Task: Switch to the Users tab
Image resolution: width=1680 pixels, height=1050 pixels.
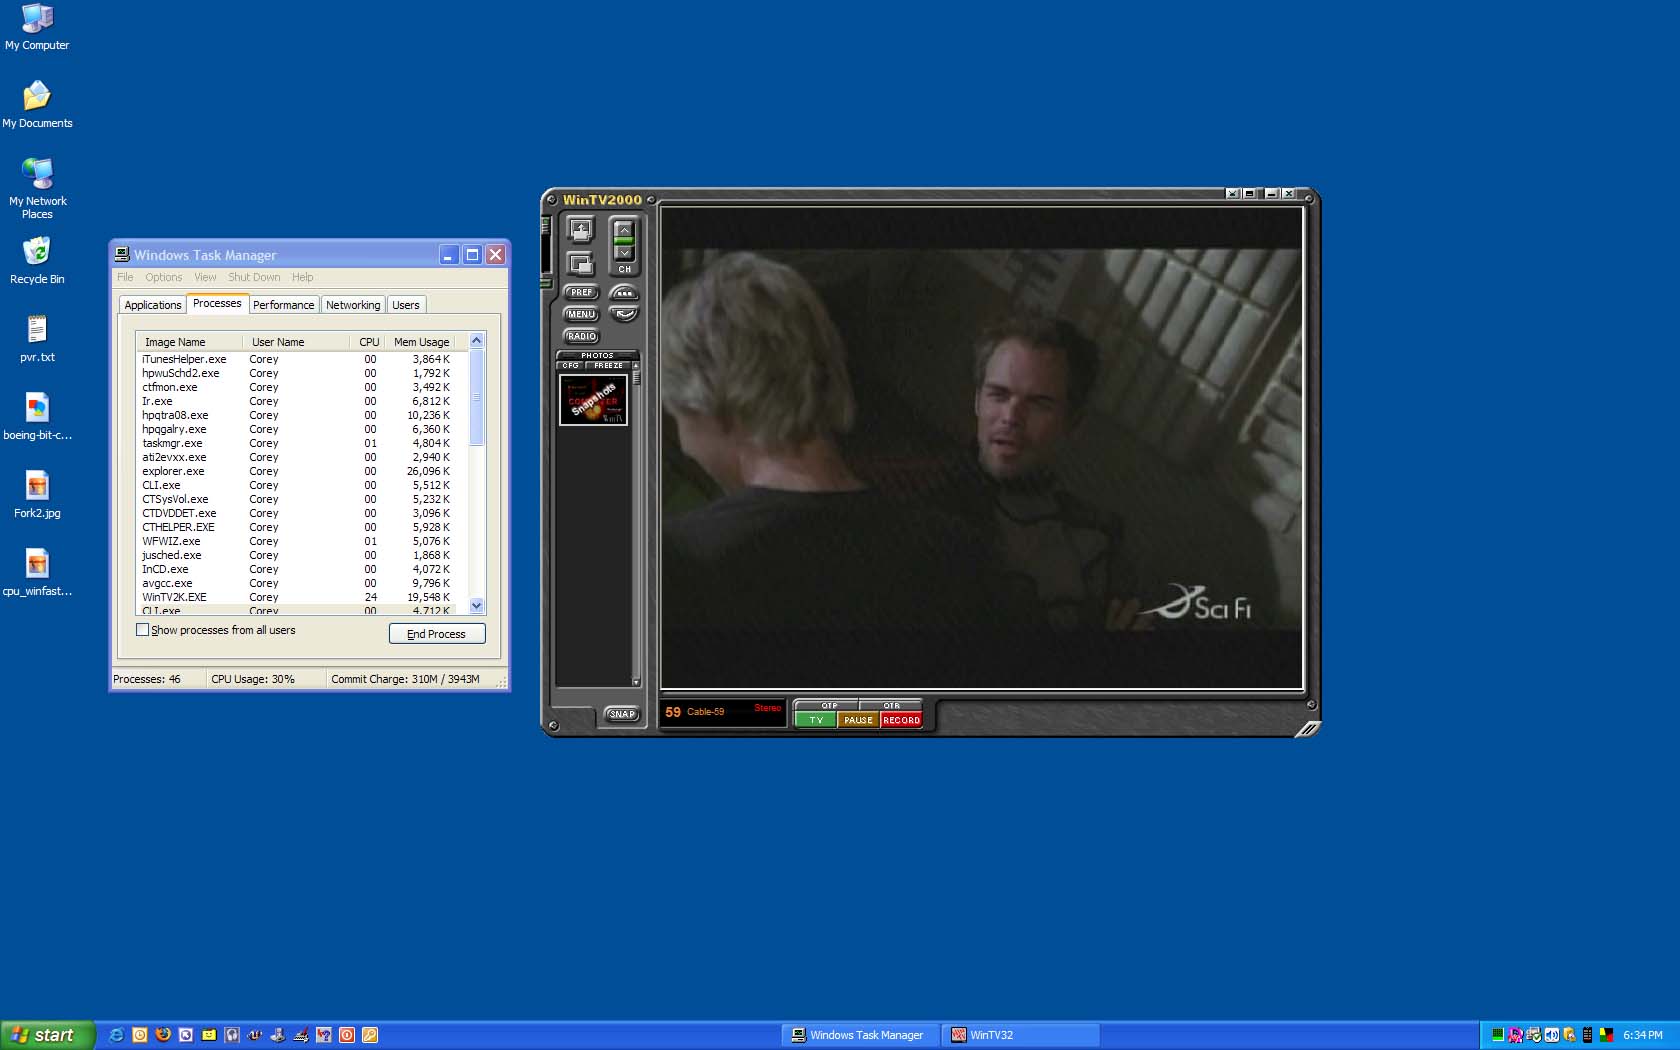Action: click(x=406, y=305)
